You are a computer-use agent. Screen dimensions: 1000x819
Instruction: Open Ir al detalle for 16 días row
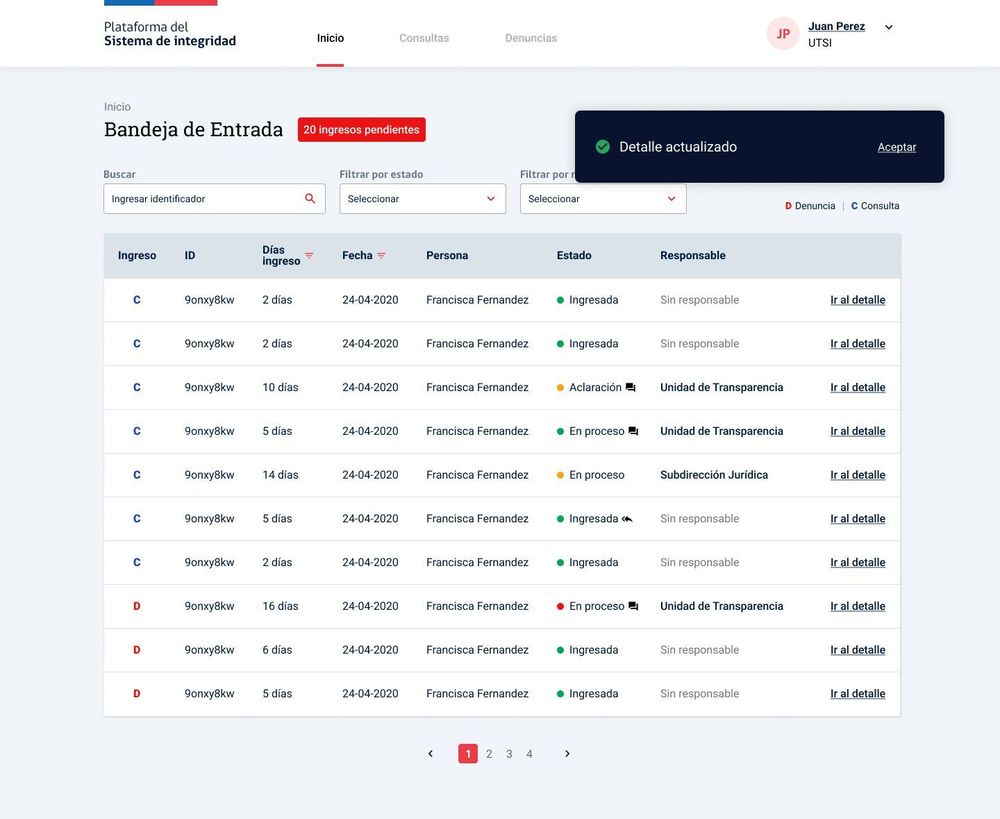pos(857,606)
